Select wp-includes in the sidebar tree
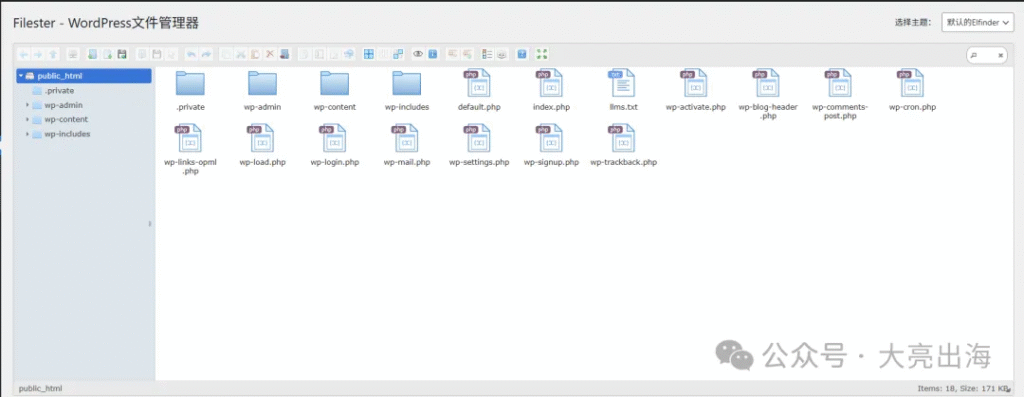Image resolution: width=1024 pixels, height=397 pixels. 67,134
